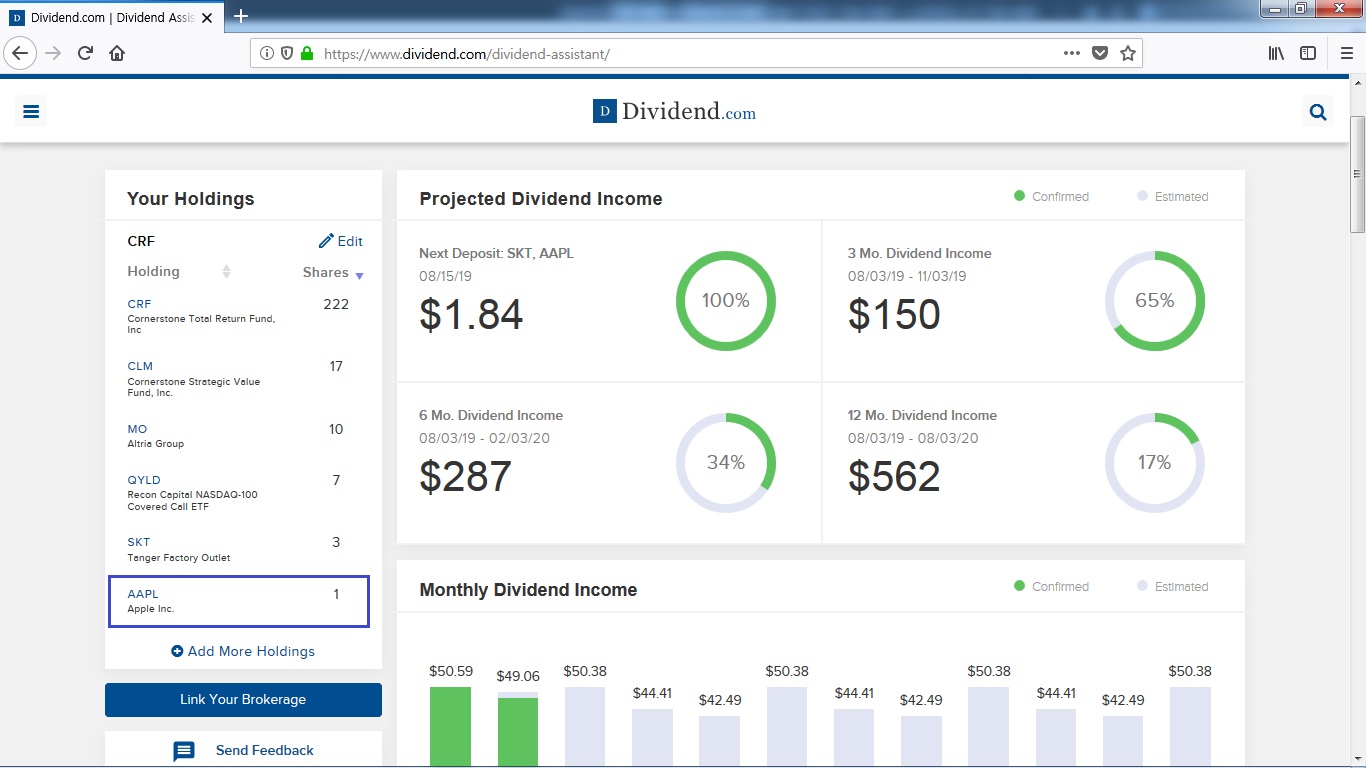1366x768 pixels.
Task: Click the $562 twelve-month income value
Action: (894, 476)
